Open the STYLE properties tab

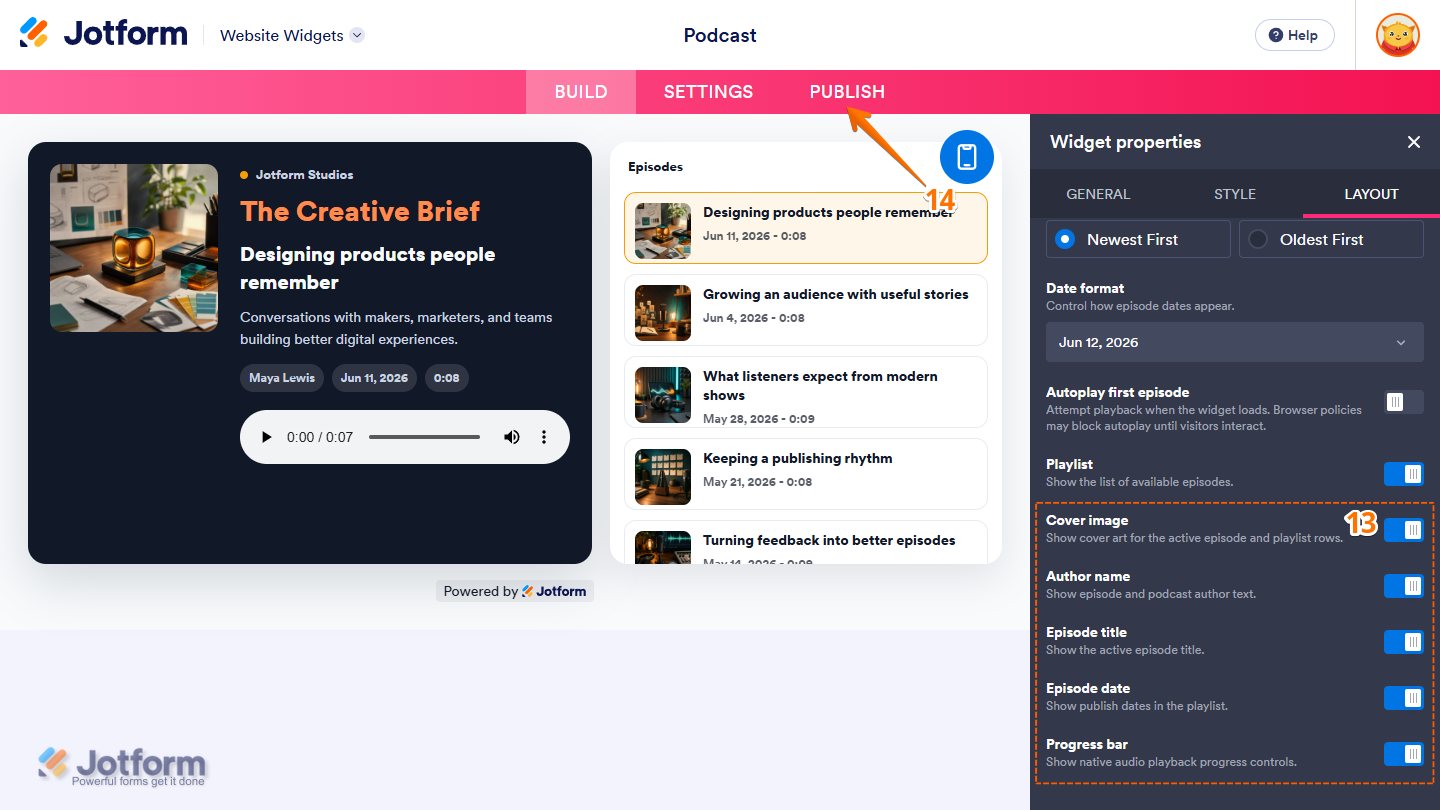(1234, 194)
